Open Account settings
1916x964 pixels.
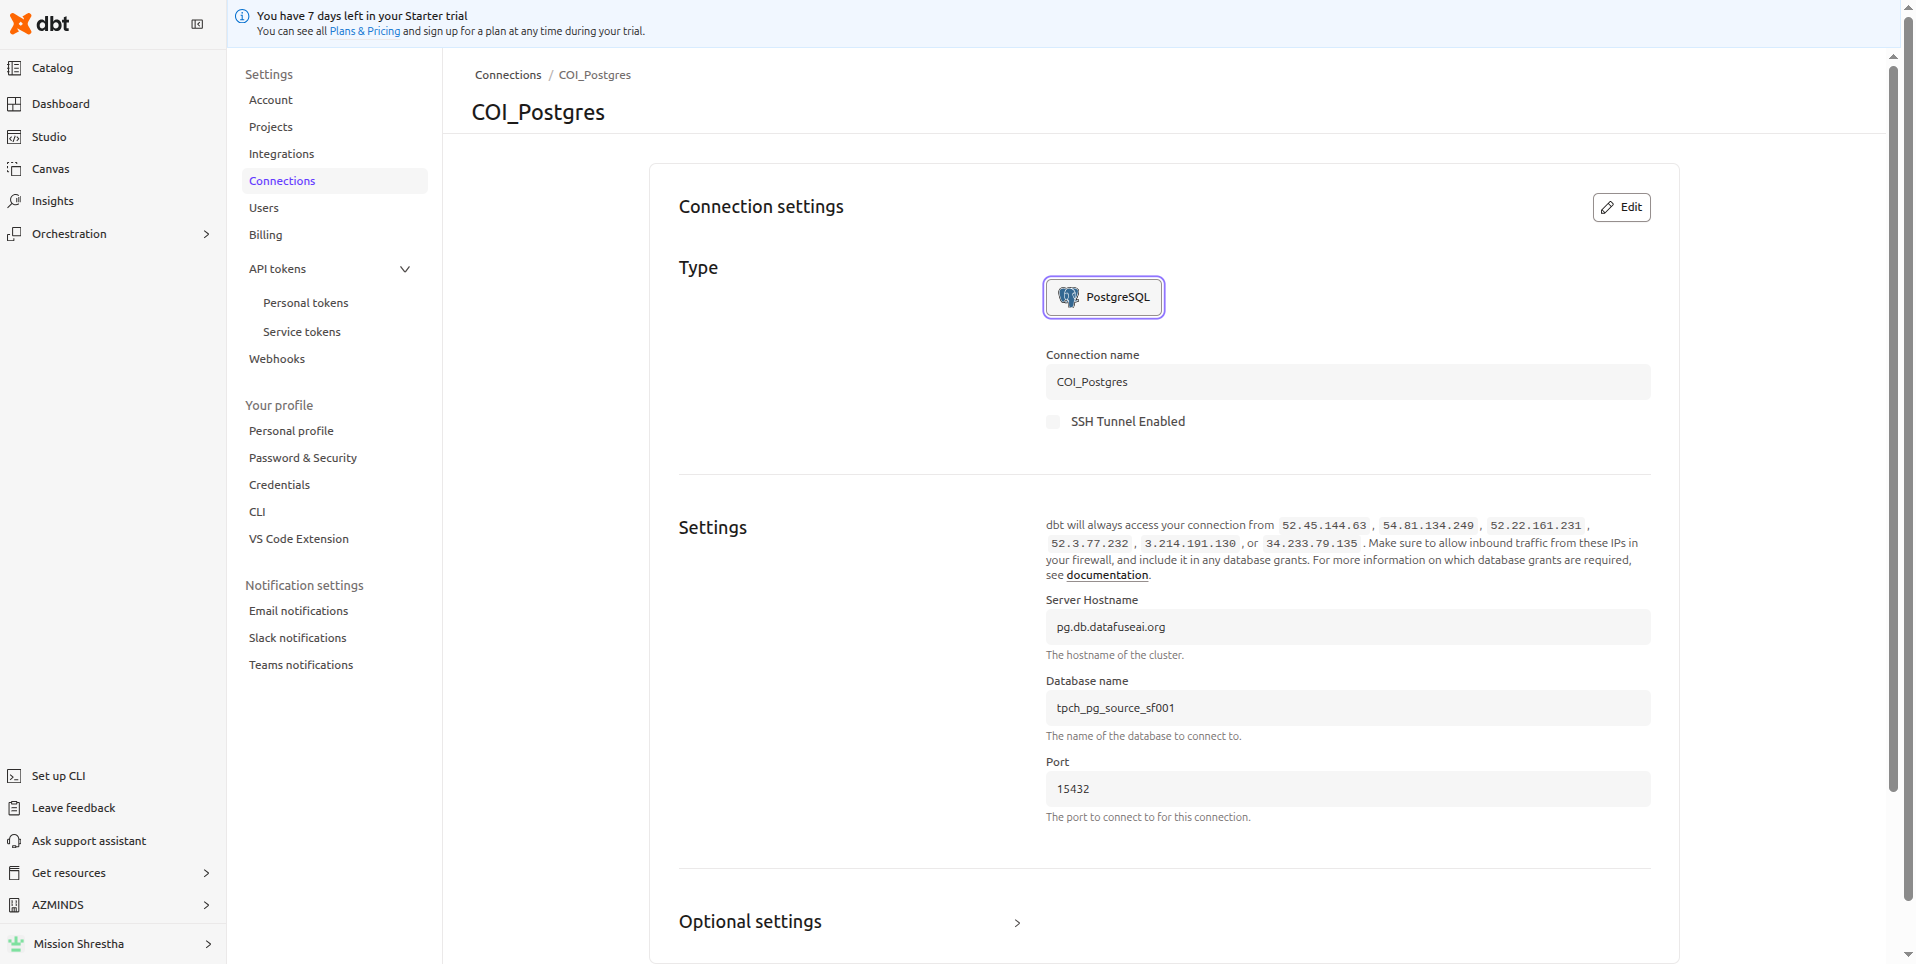271,100
